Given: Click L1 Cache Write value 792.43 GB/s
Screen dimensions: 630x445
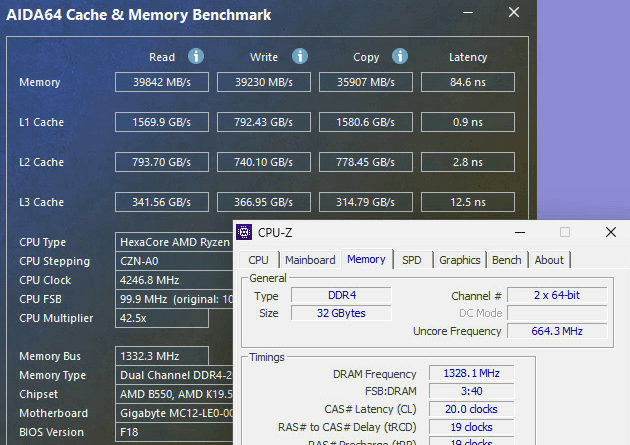Looking at the screenshot, I should pyautogui.click(x=264, y=122).
